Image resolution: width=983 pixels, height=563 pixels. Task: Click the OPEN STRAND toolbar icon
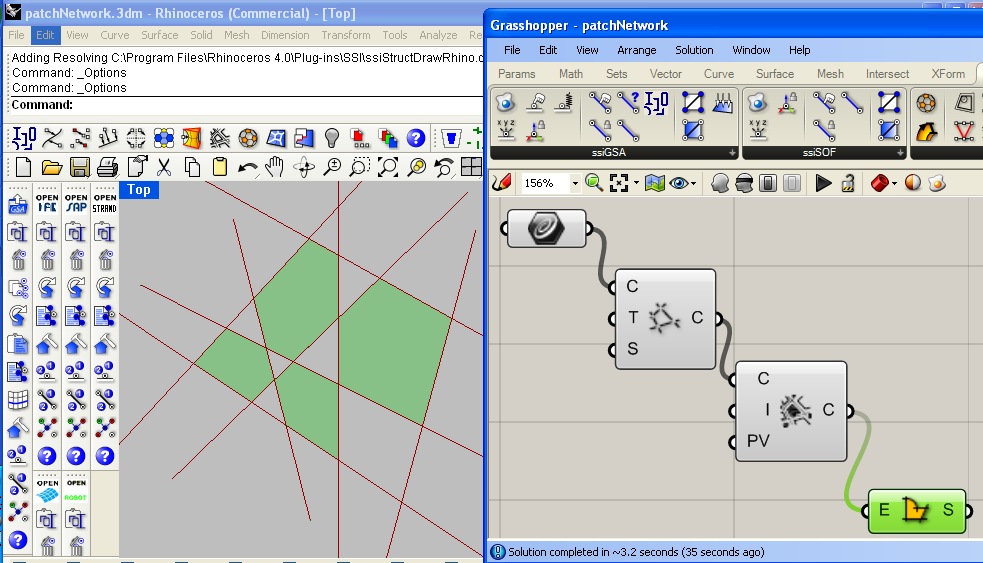(105, 203)
